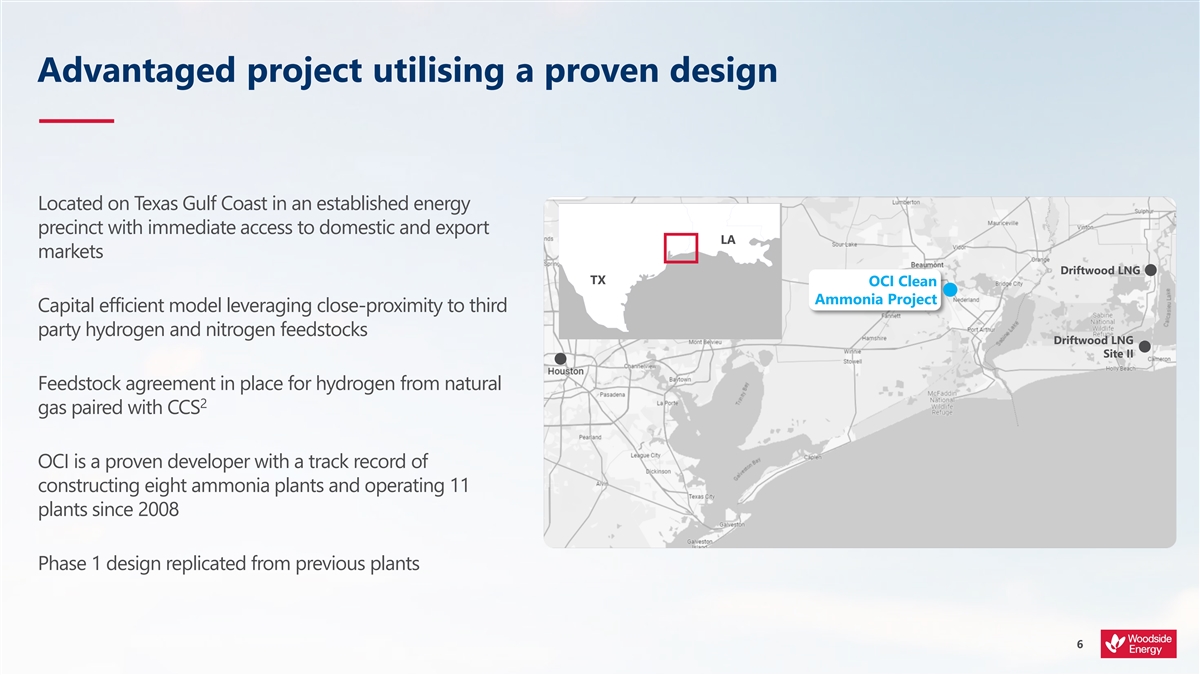
Task: Click the OCI Clean Ammonia Project label
Action: [x=876, y=290]
